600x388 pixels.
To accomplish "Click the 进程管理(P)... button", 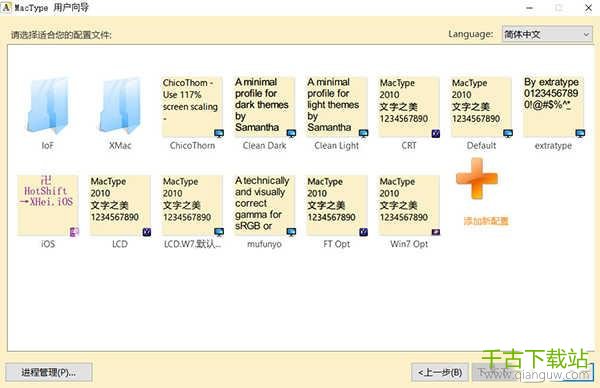I will 49,372.
